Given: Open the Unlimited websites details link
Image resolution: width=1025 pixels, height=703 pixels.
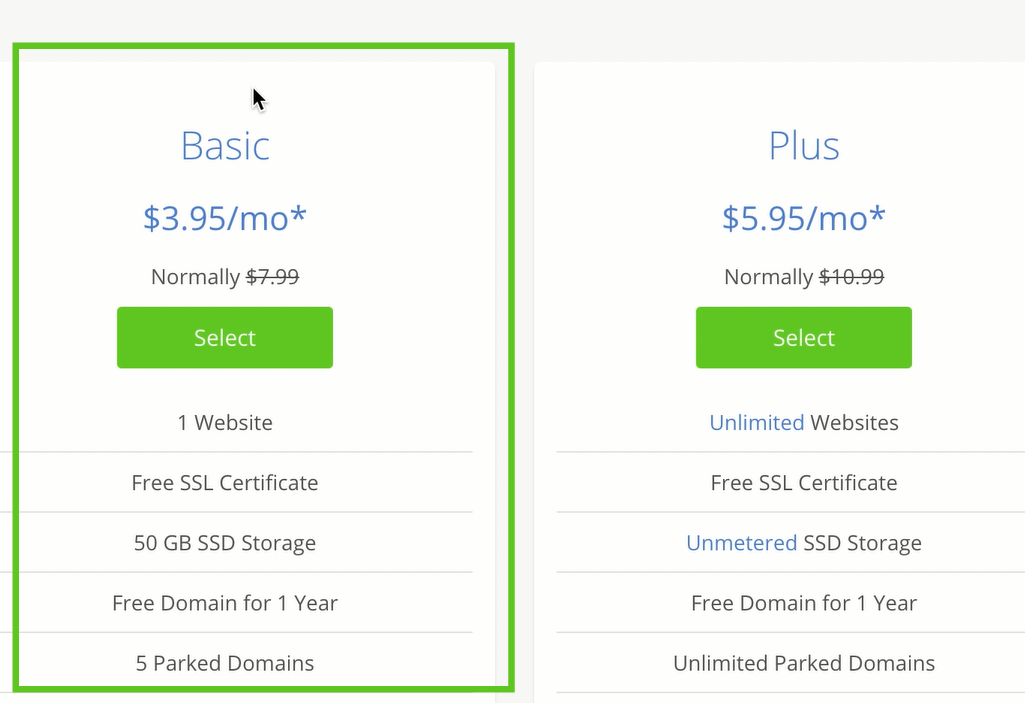Looking at the screenshot, I should pos(757,422).
